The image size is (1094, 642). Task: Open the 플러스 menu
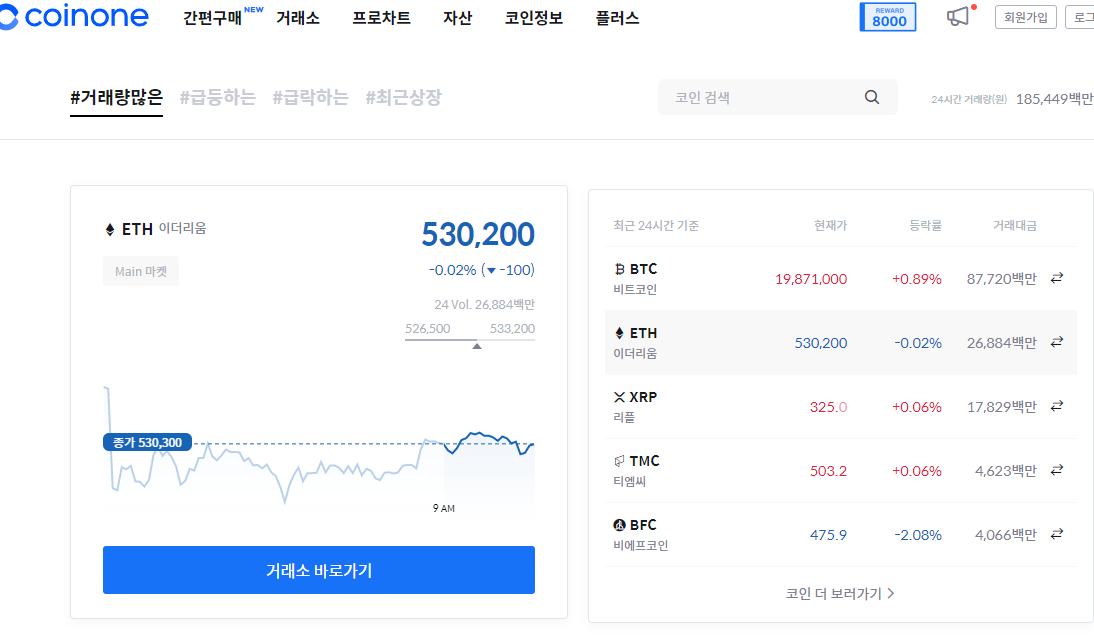point(617,18)
